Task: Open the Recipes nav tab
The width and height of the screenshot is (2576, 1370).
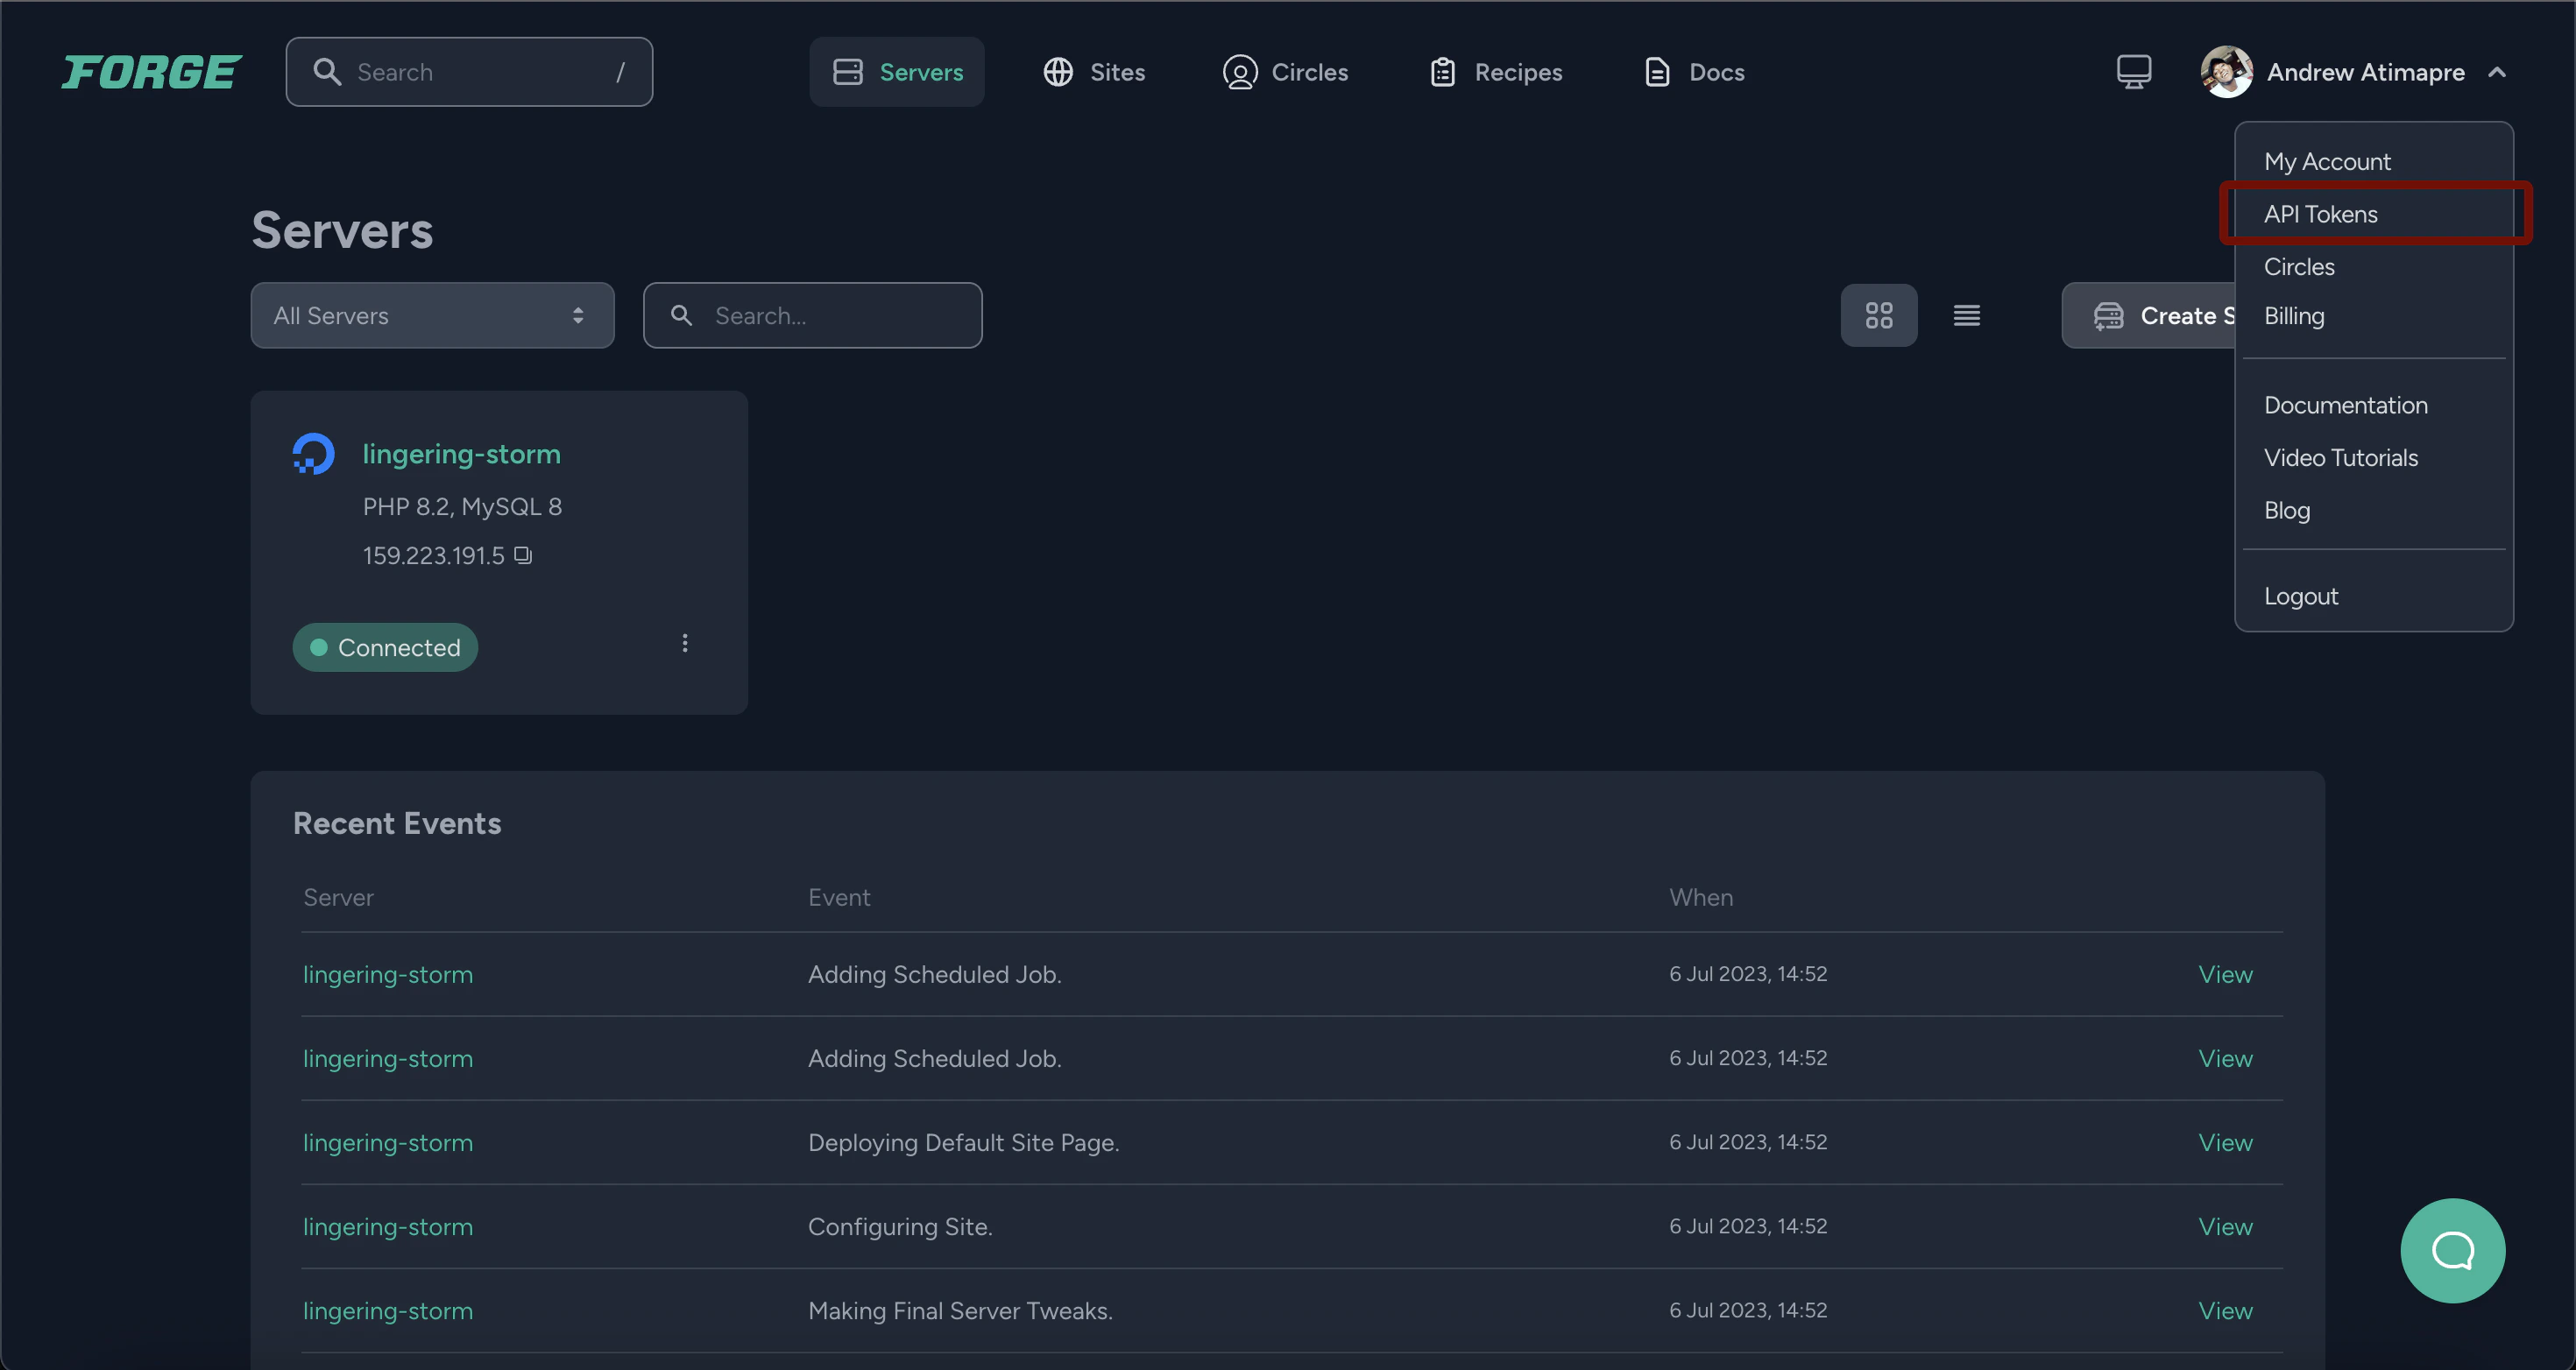Action: 1496,72
